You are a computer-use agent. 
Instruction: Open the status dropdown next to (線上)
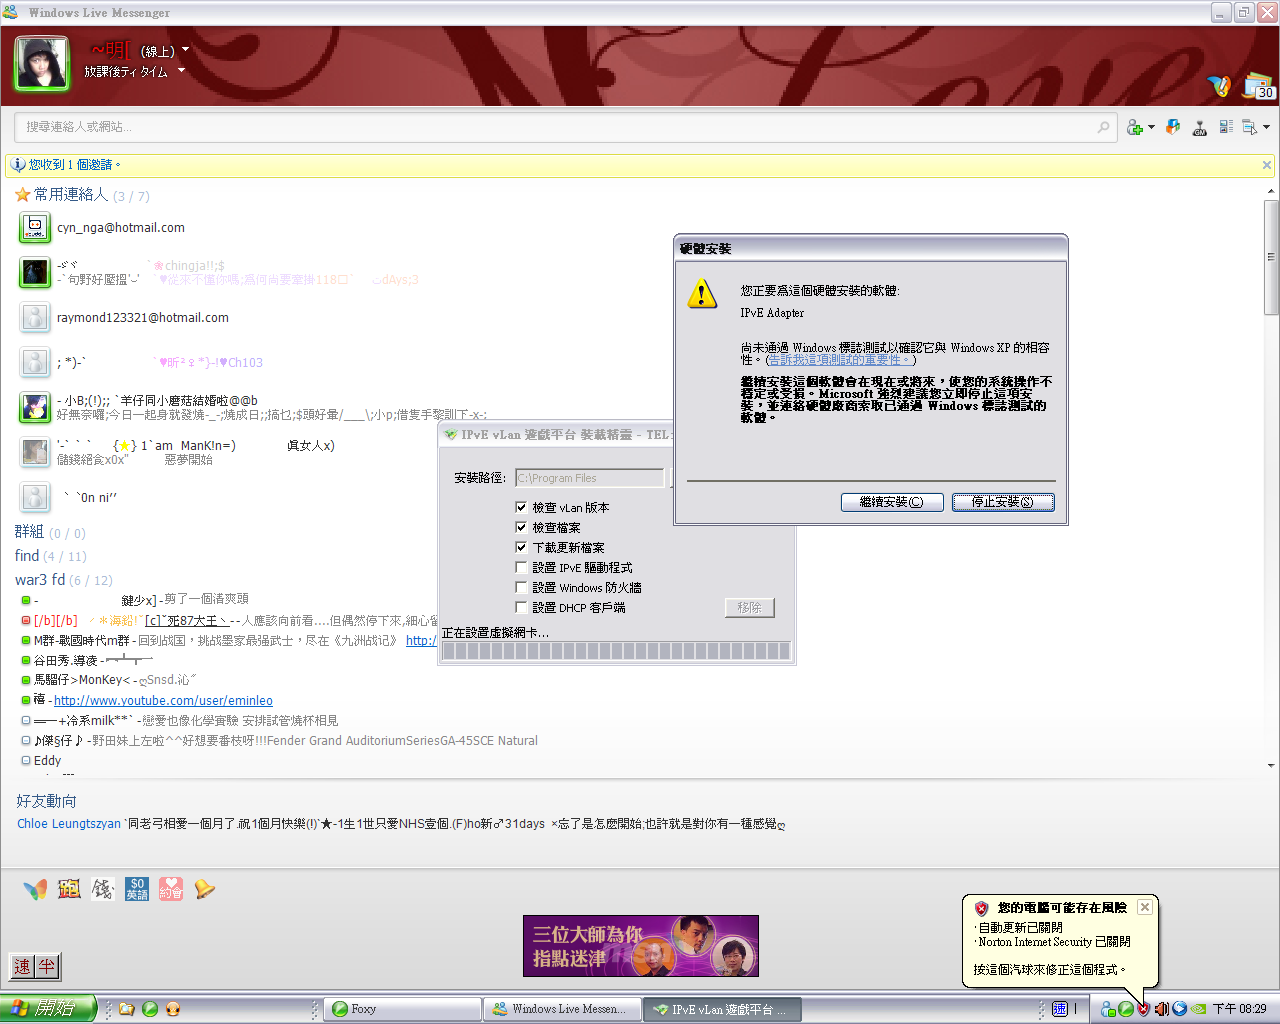point(185,50)
